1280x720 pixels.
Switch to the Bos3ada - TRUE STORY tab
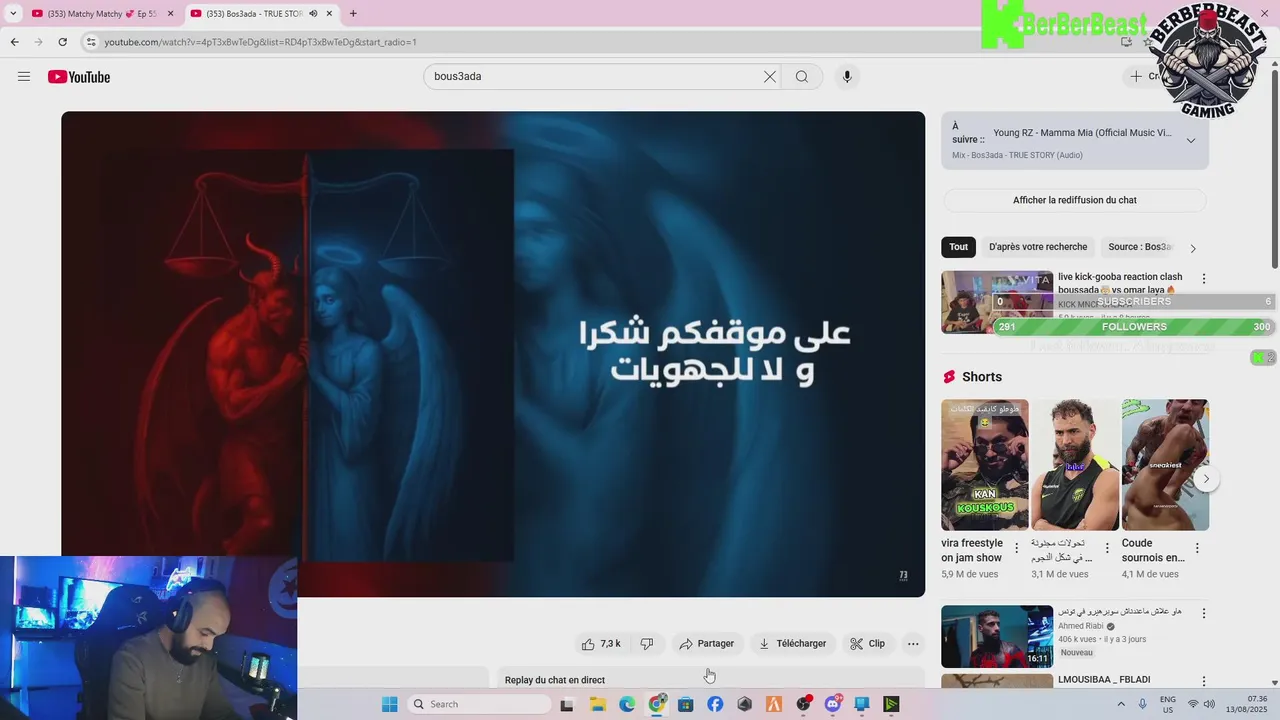coord(255,14)
